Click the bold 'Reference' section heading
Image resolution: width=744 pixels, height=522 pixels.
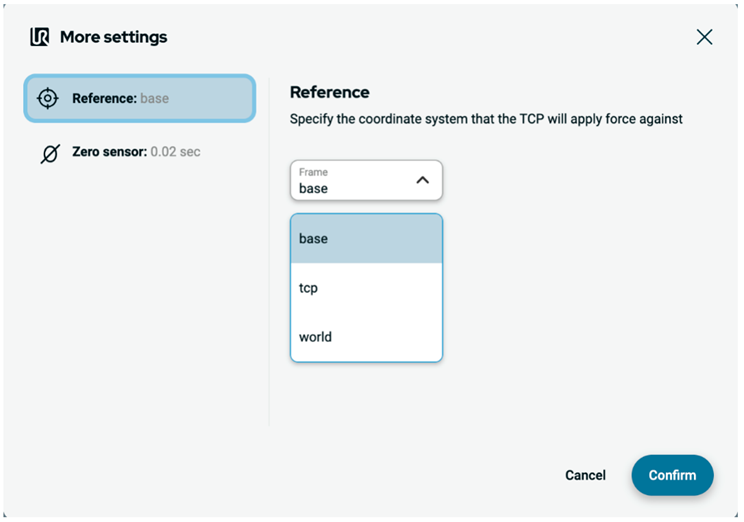(329, 92)
